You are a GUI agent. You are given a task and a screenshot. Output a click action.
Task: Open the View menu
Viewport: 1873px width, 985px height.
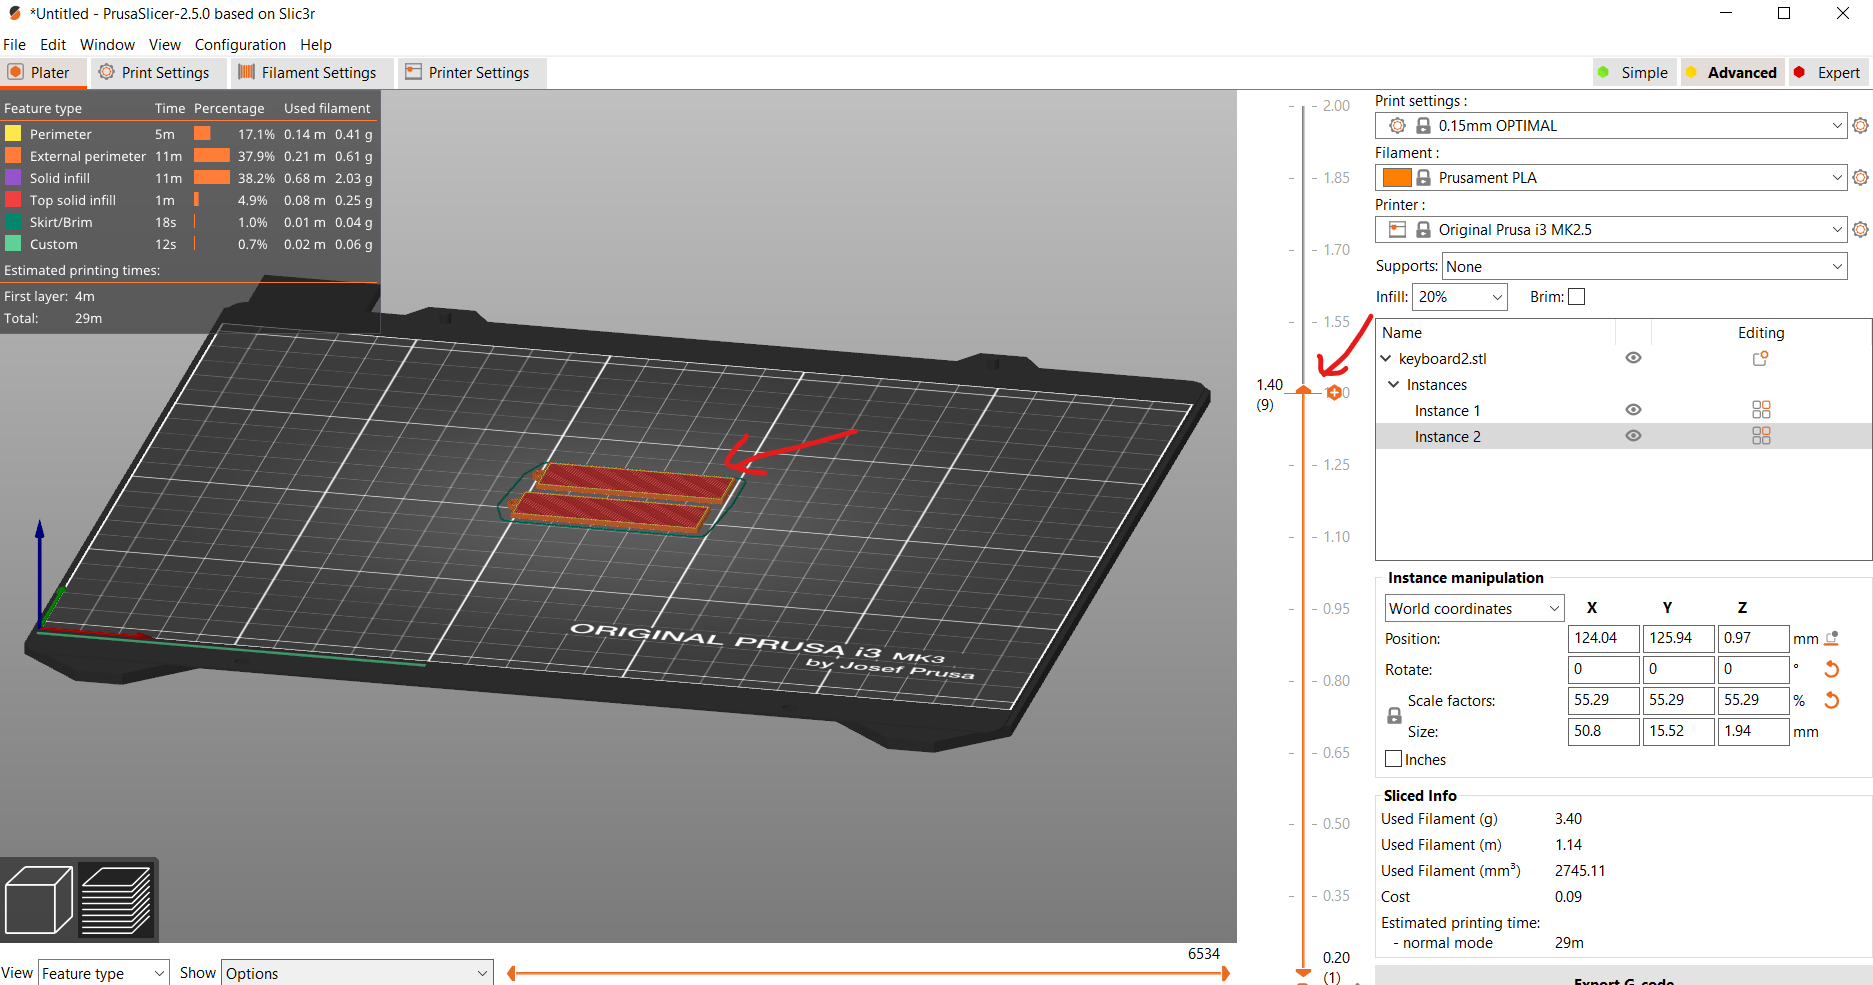pyautogui.click(x=165, y=45)
